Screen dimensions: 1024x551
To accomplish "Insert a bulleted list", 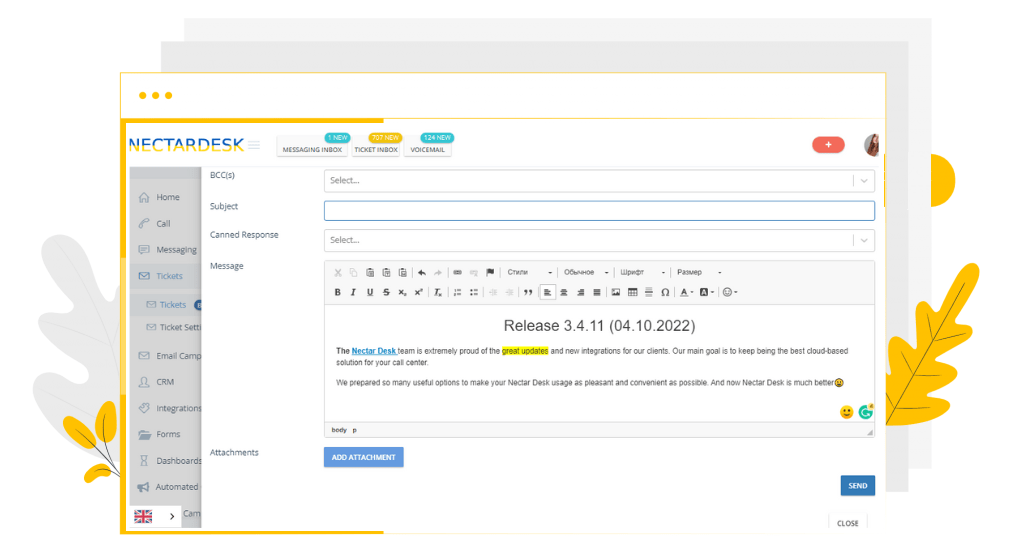I will point(473,292).
